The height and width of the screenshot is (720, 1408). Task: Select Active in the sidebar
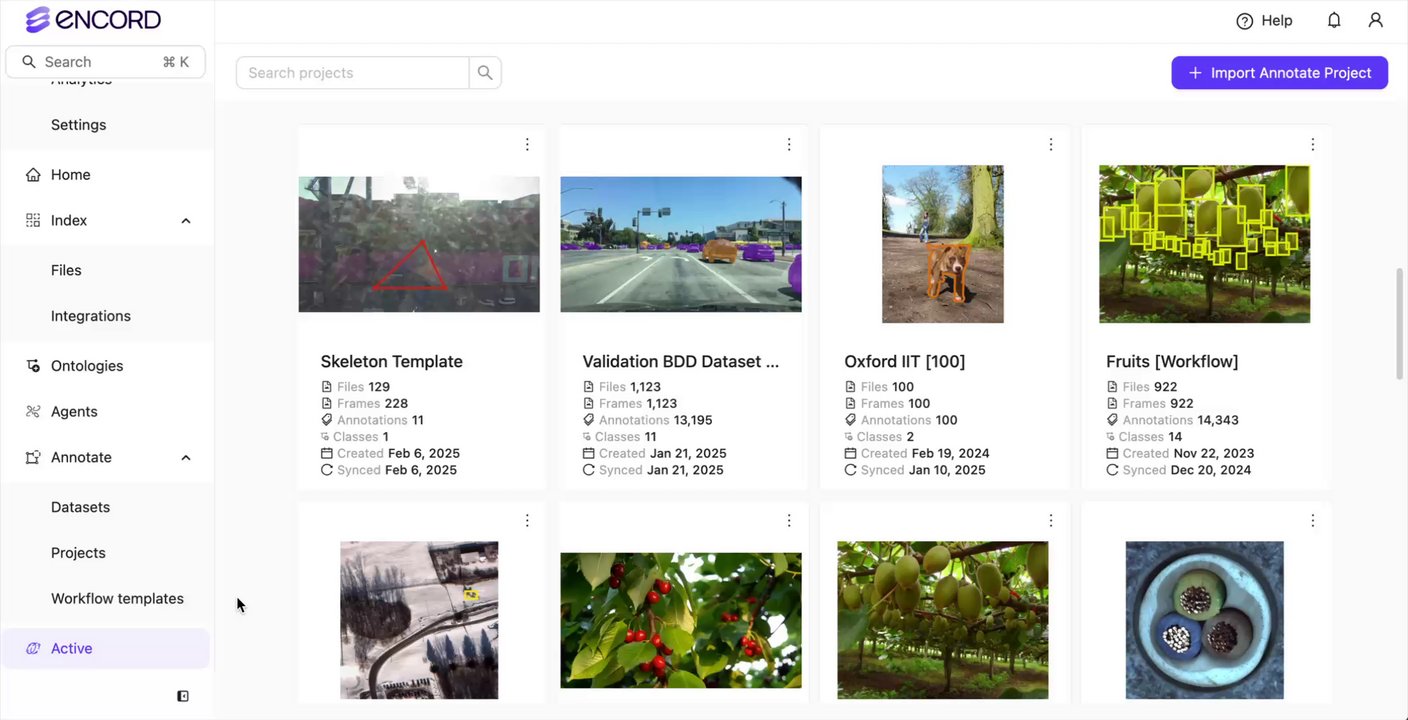click(105, 648)
